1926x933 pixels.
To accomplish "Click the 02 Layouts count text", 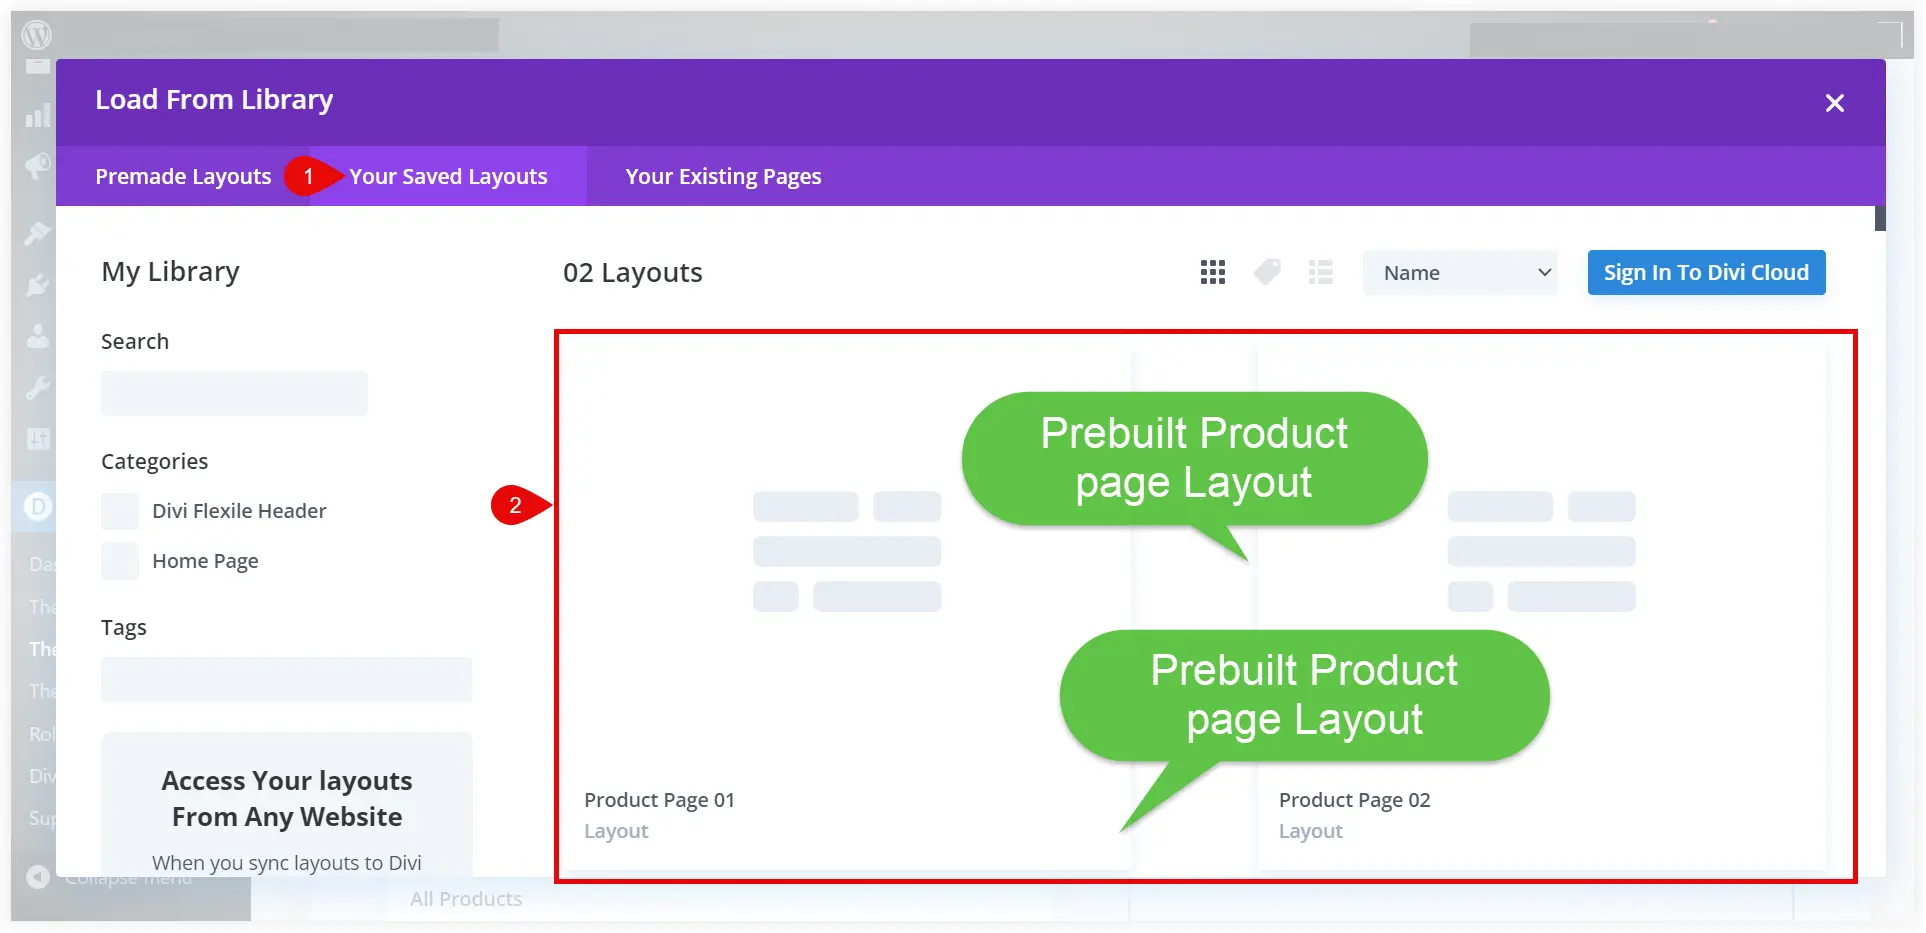I will 633,272.
